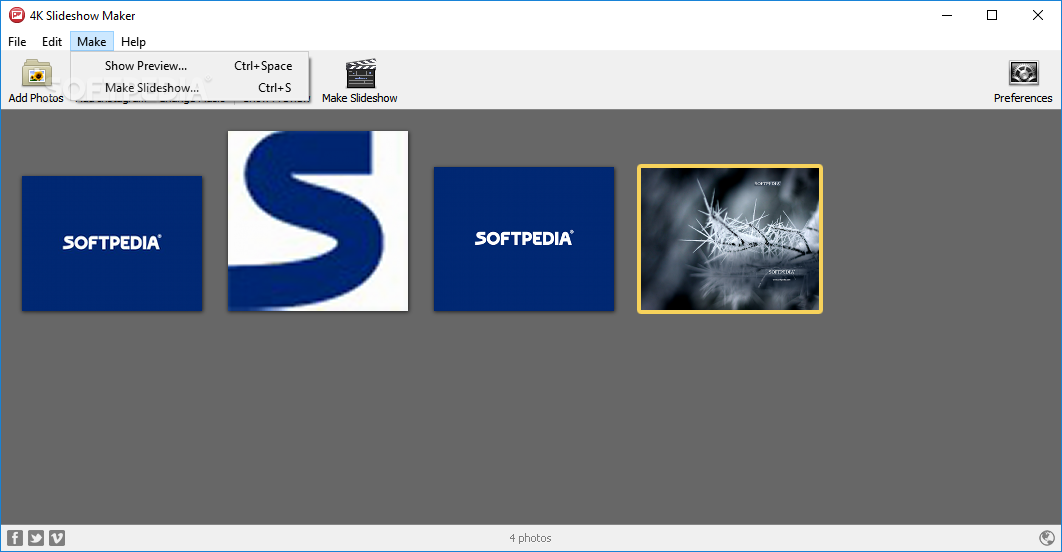The width and height of the screenshot is (1062, 552).
Task: Choose Show Preview... from the Make menu
Action: coord(190,66)
